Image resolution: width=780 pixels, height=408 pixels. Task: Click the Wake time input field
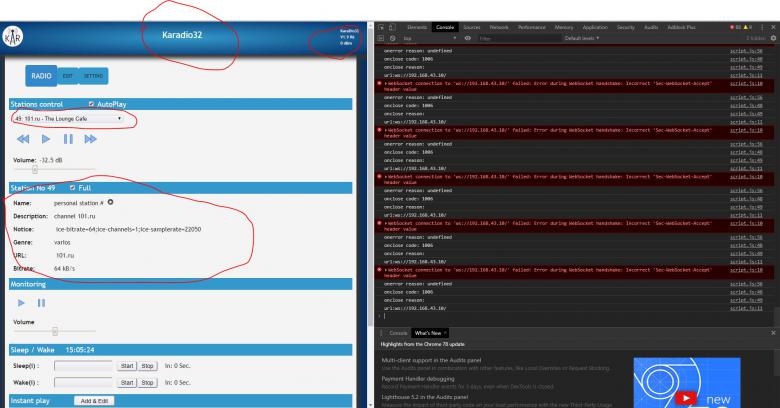click(84, 383)
